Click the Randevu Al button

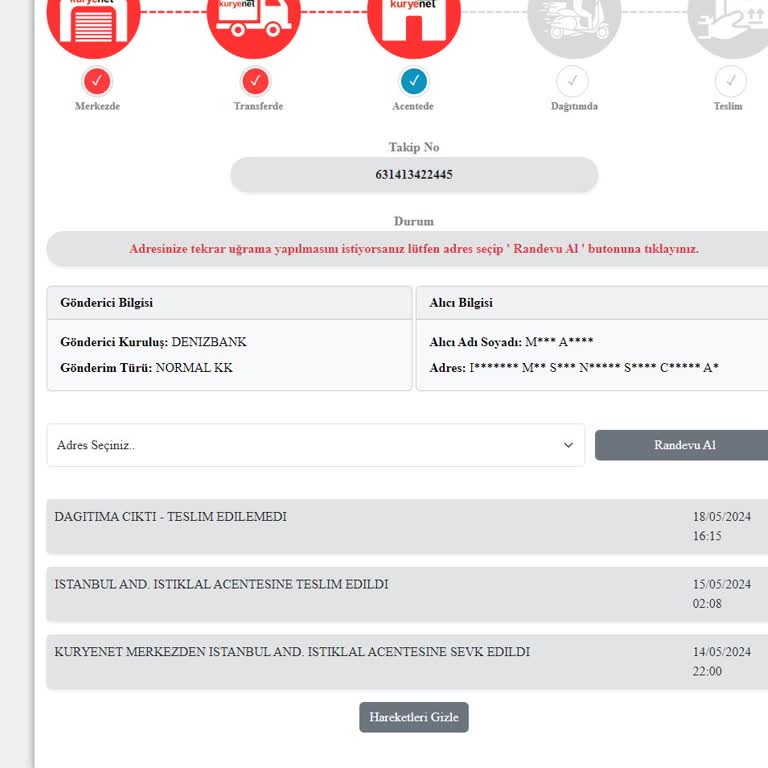(x=682, y=445)
